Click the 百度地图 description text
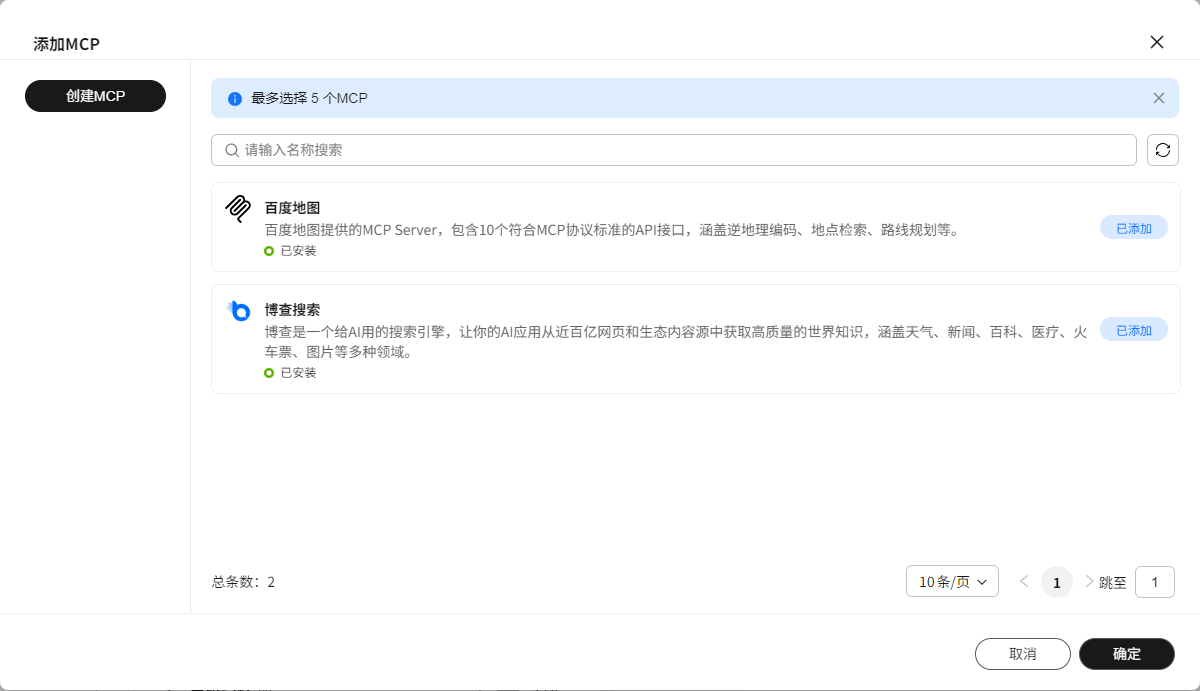1200x691 pixels. pyautogui.click(x=612, y=230)
